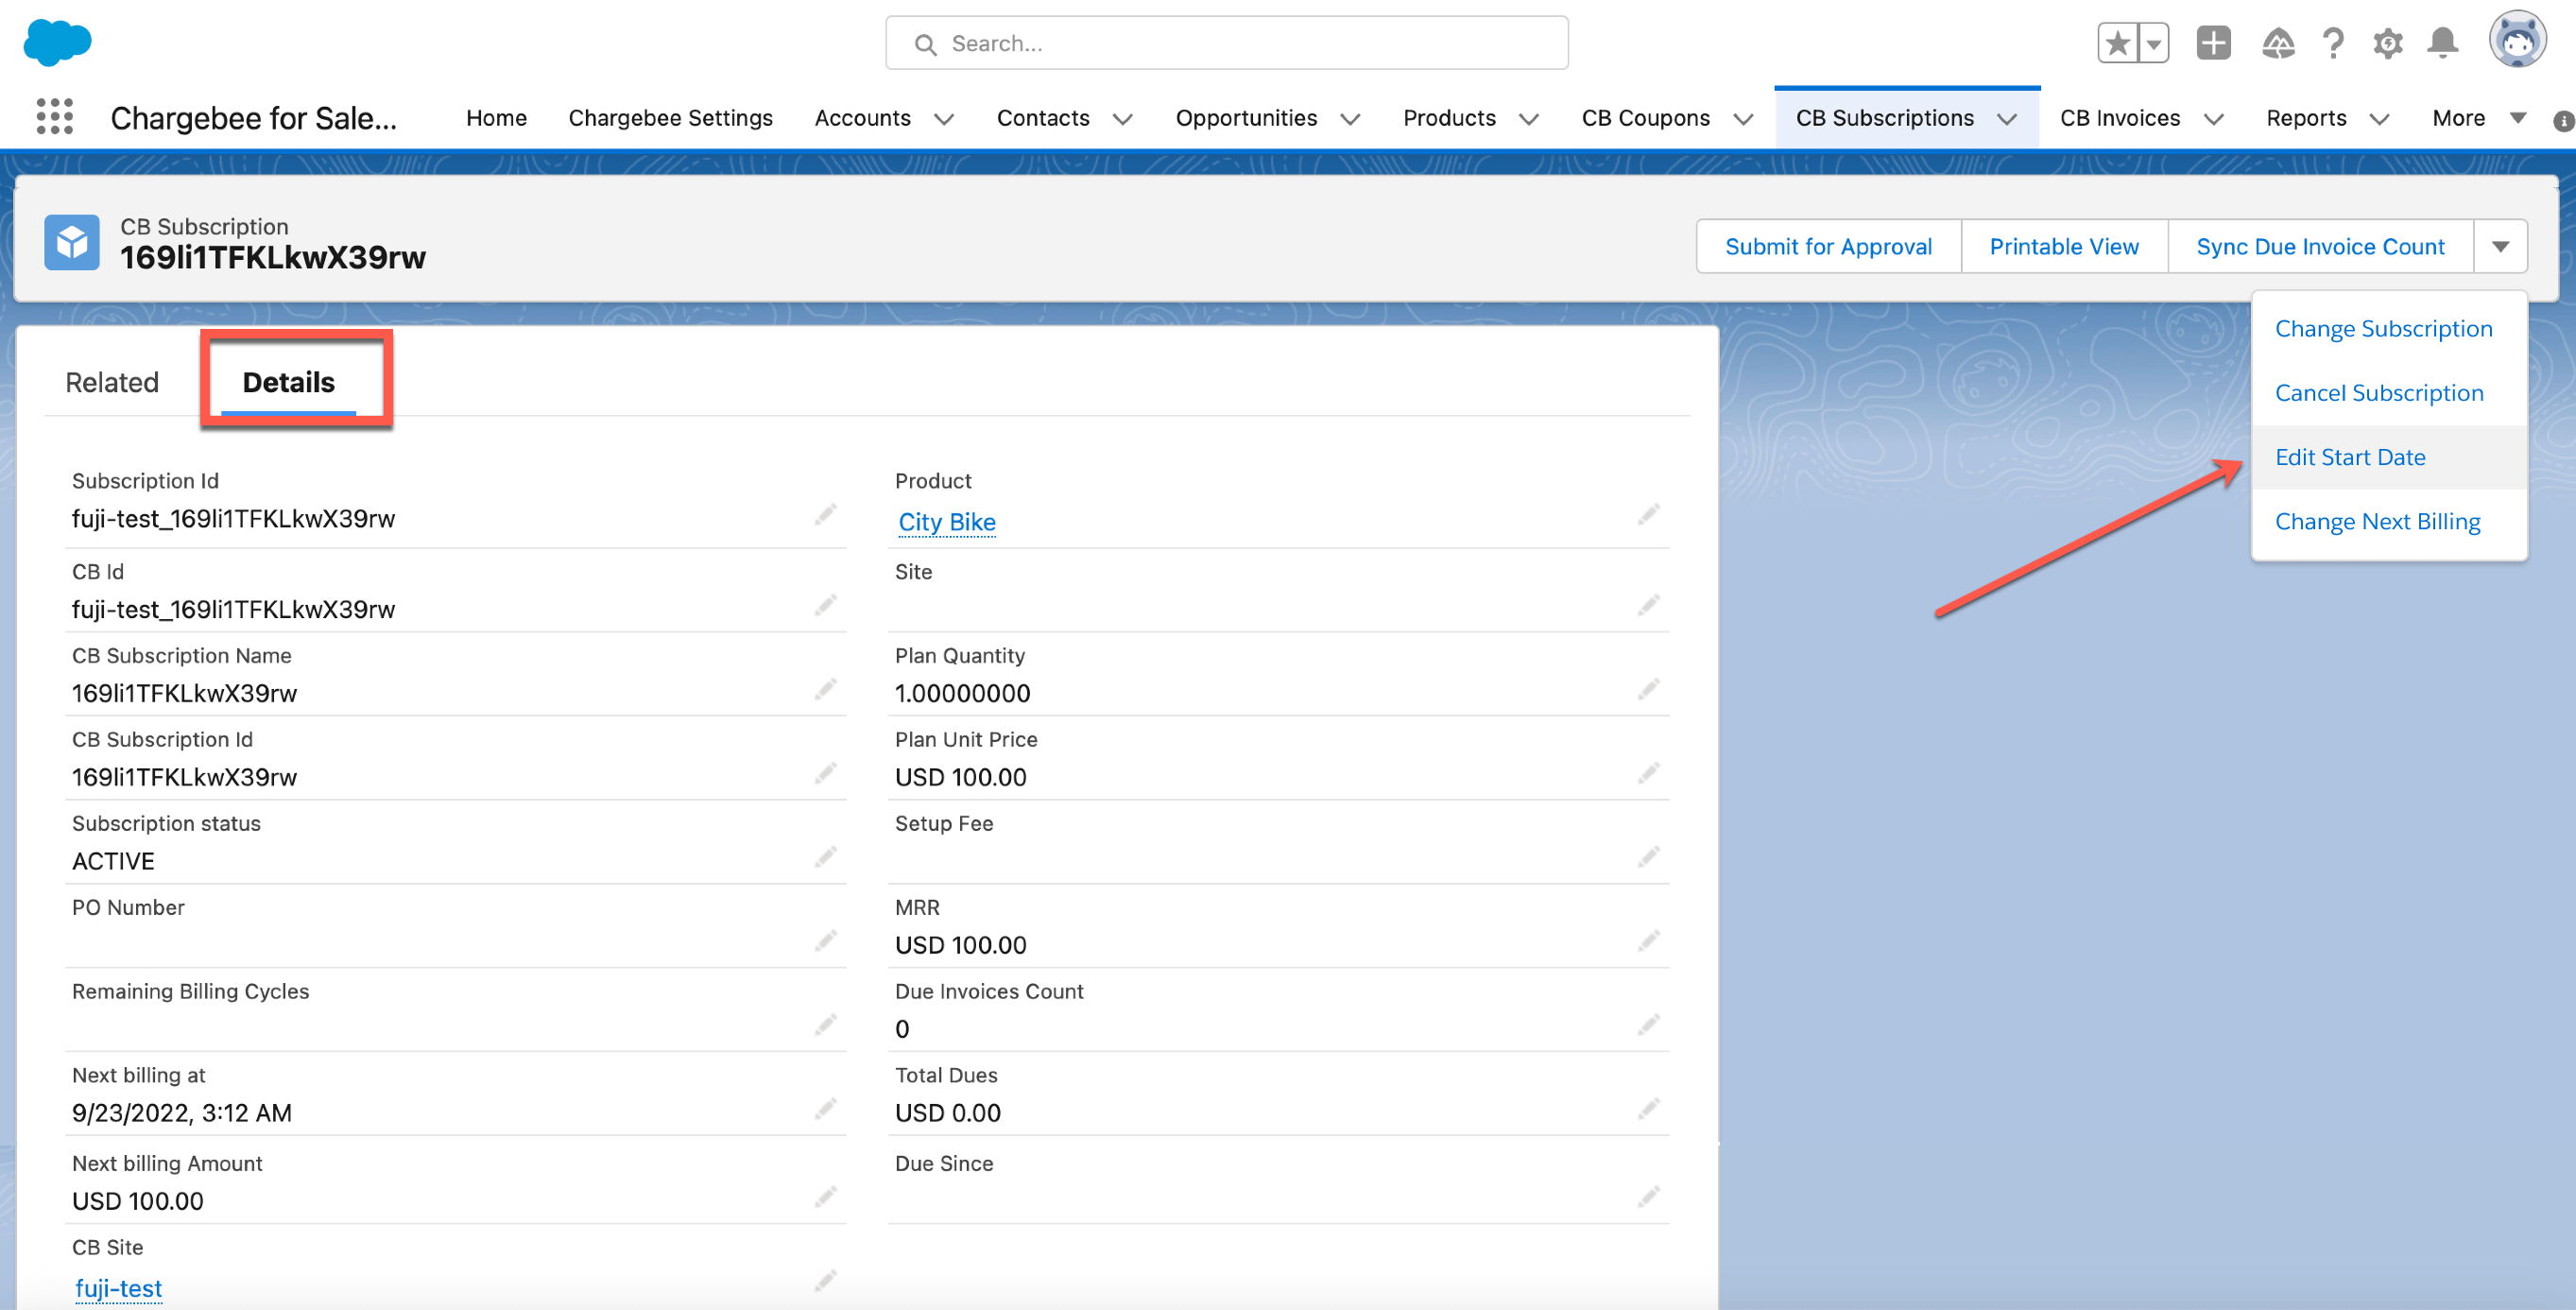Open the Setup gear icon
This screenshot has height=1310, width=2576.
click(x=2388, y=43)
